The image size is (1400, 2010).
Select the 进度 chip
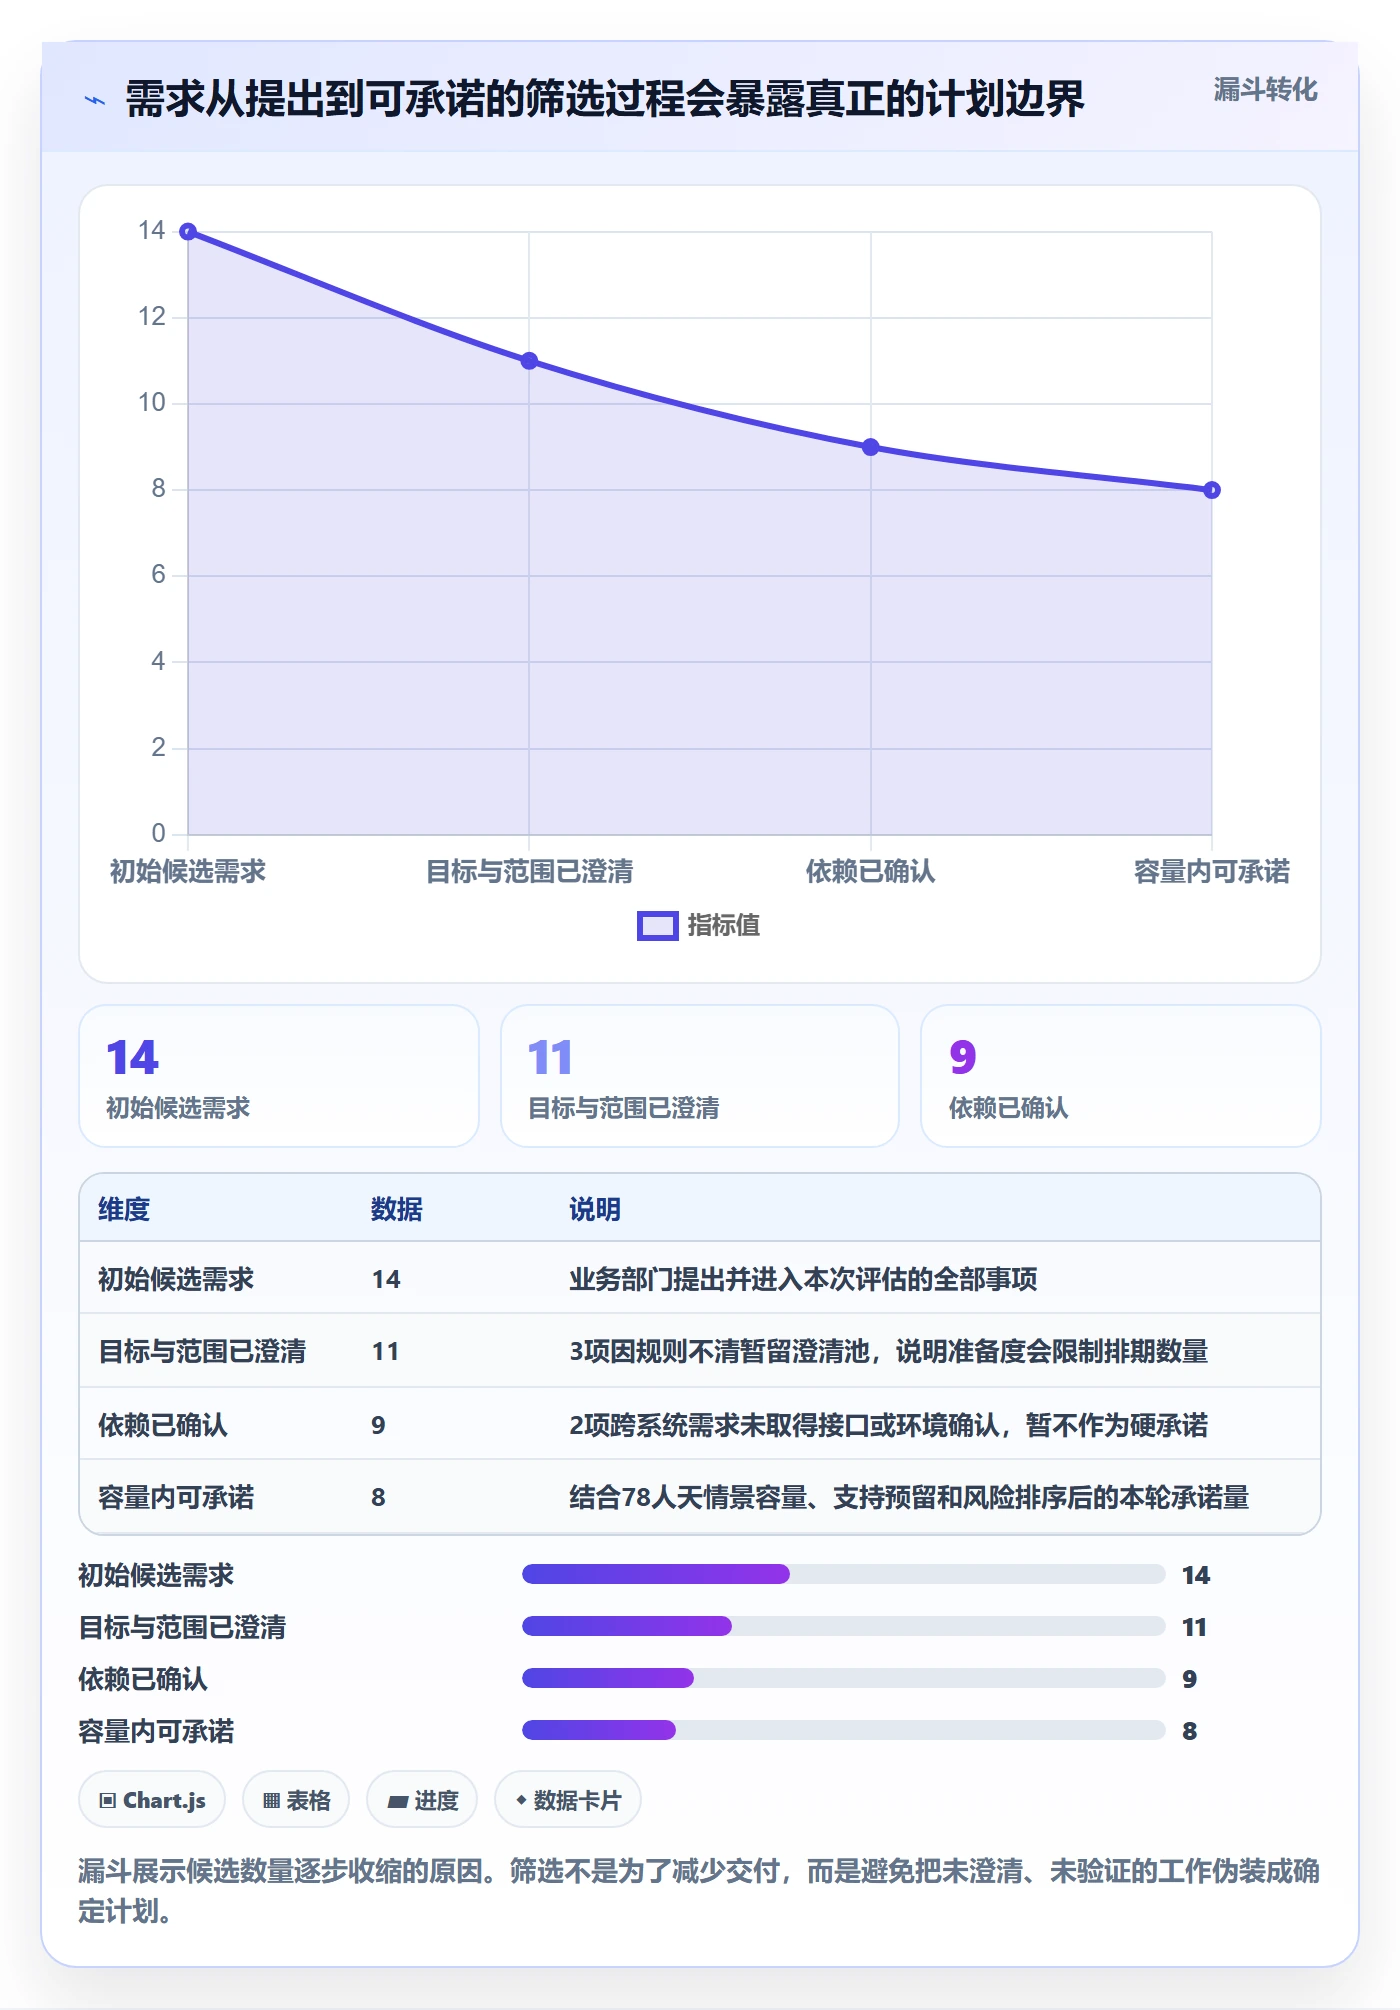[422, 1800]
